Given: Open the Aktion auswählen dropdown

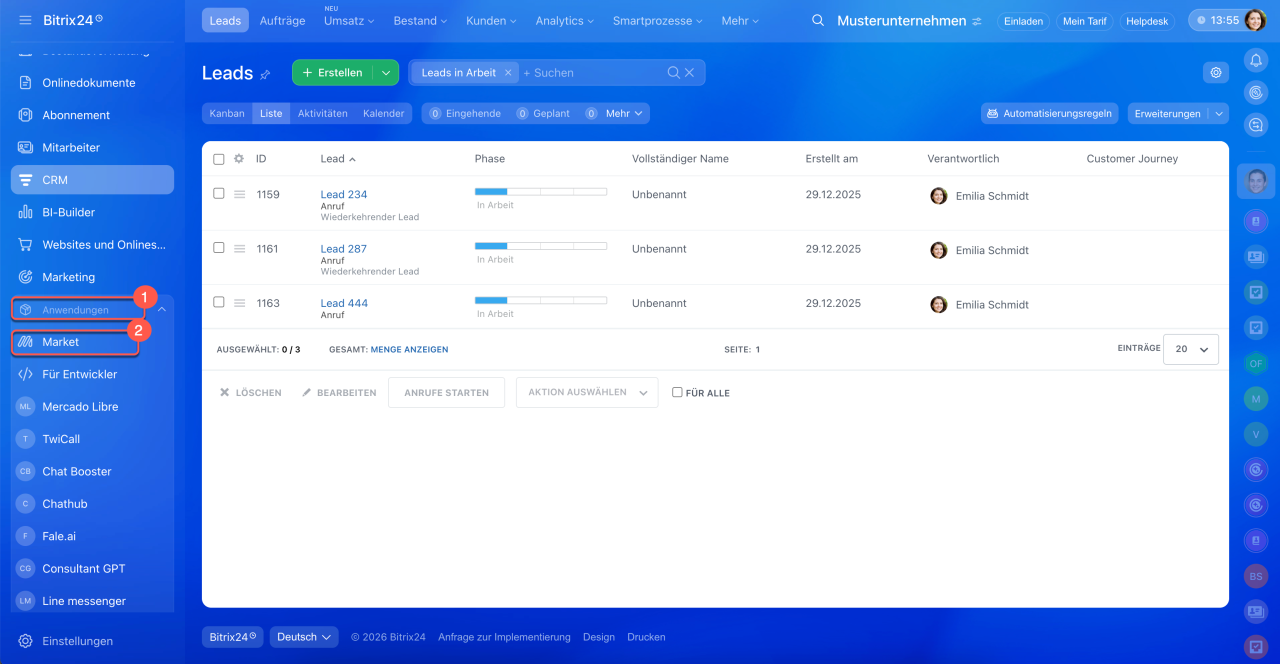Looking at the screenshot, I should click(x=587, y=393).
